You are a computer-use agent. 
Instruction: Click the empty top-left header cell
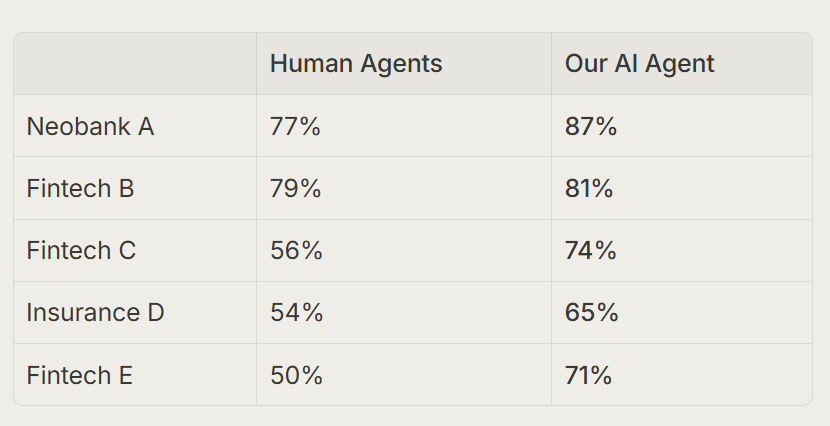[135, 64]
